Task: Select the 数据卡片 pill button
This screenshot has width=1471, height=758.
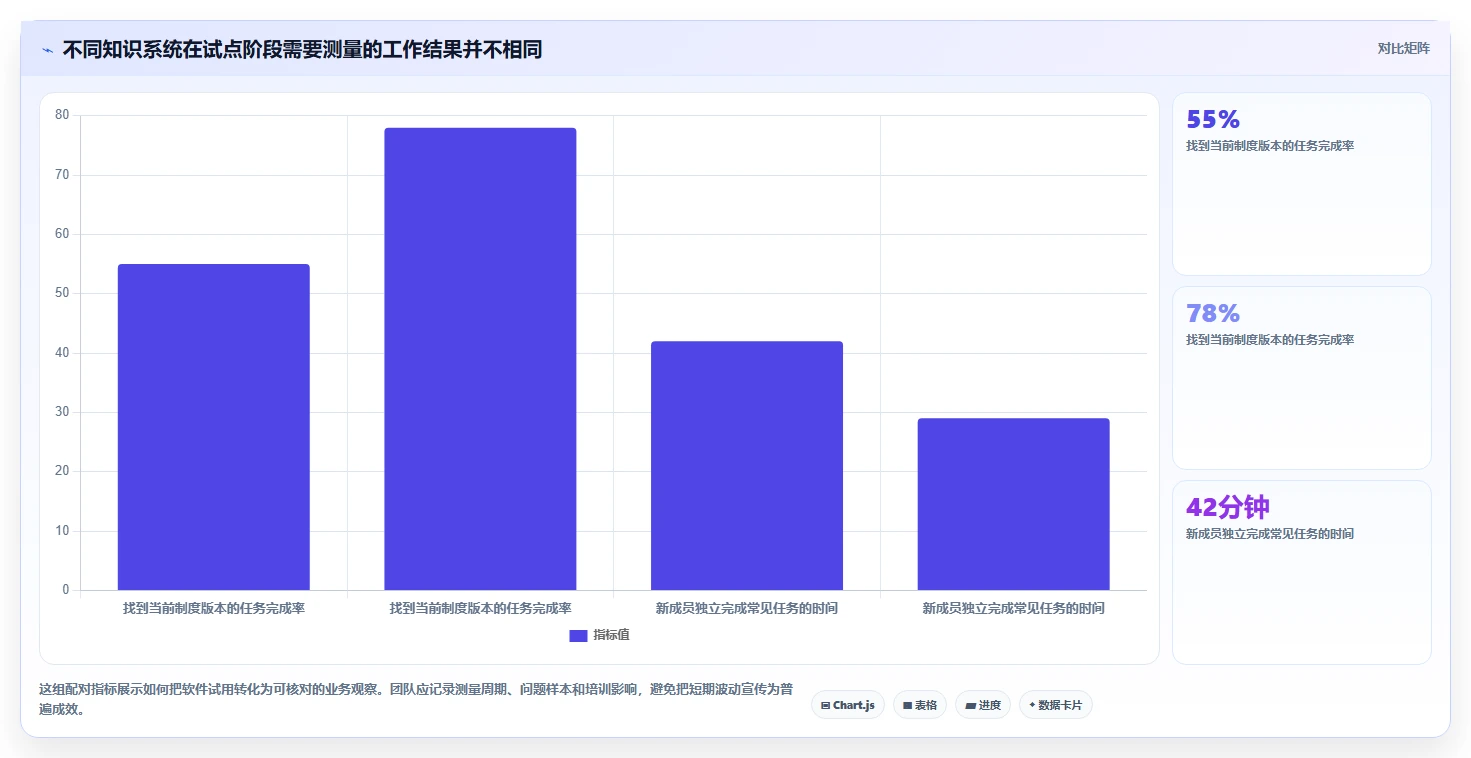Action: pyautogui.click(x=1056, y=705)
